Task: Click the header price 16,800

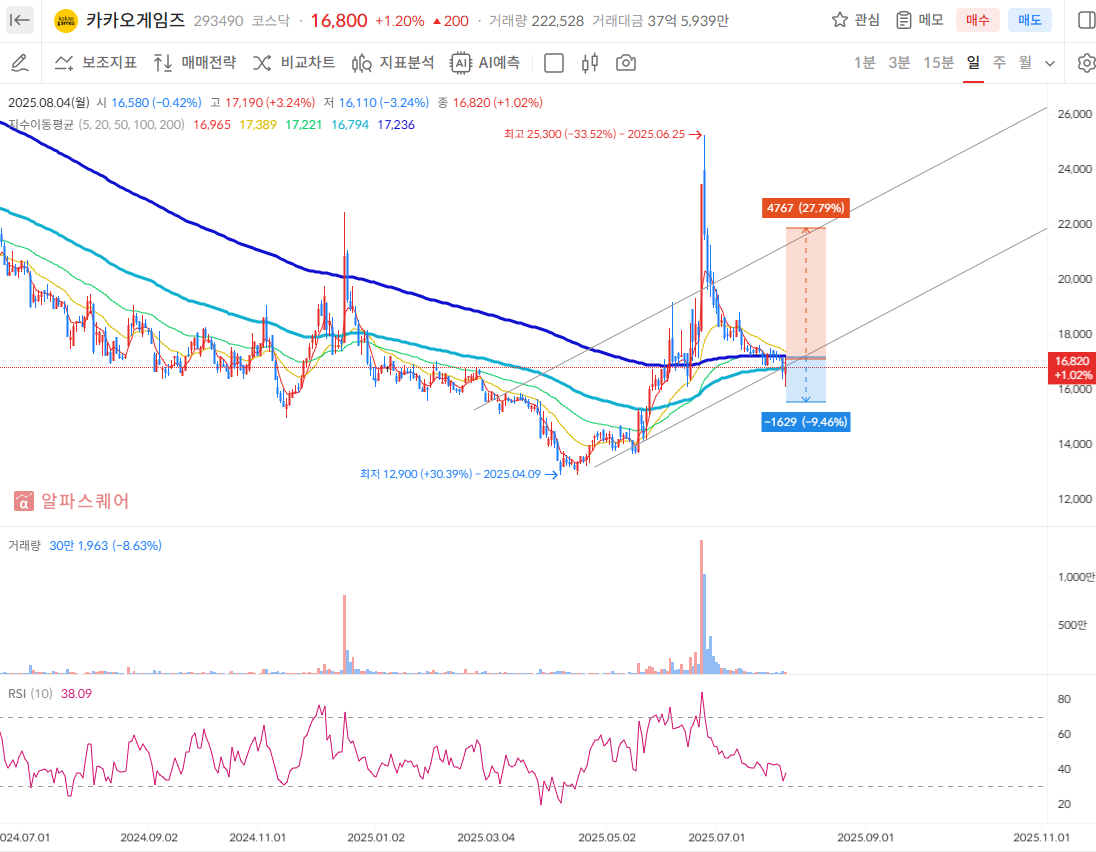Action: (x=339, y=21)
